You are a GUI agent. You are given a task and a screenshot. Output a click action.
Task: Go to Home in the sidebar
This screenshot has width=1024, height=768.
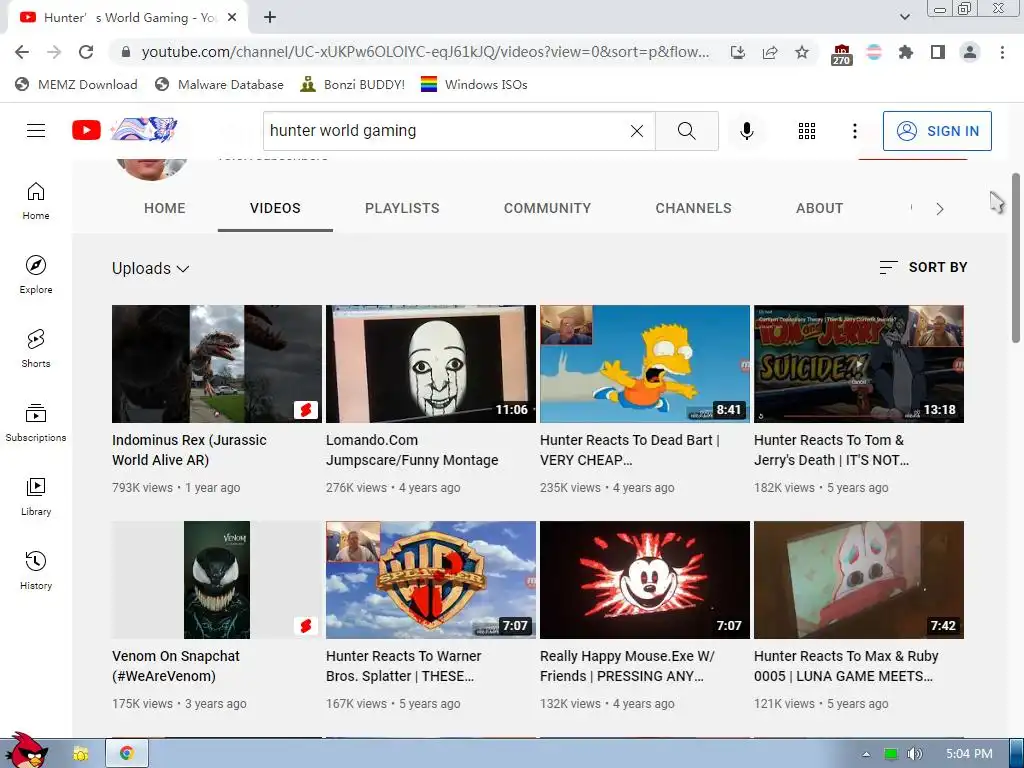36,201
